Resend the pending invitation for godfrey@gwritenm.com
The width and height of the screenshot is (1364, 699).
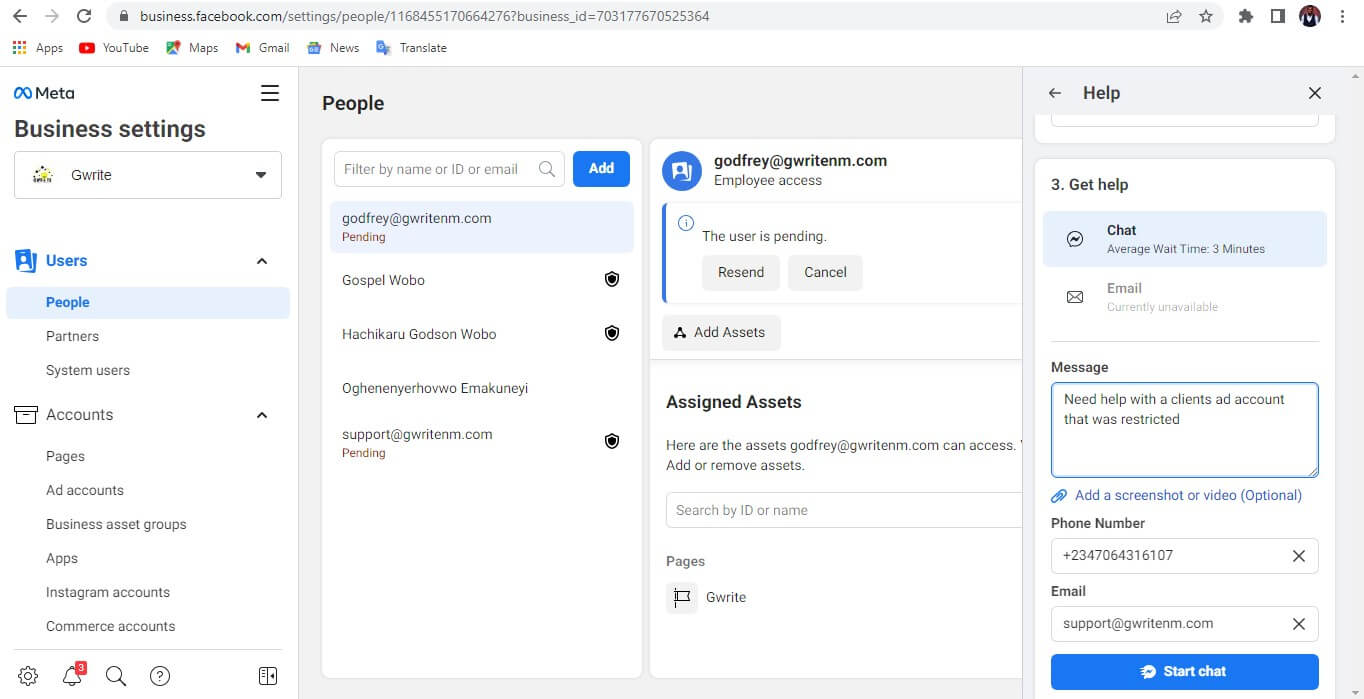pyautogui.click(x=740, y=272)
